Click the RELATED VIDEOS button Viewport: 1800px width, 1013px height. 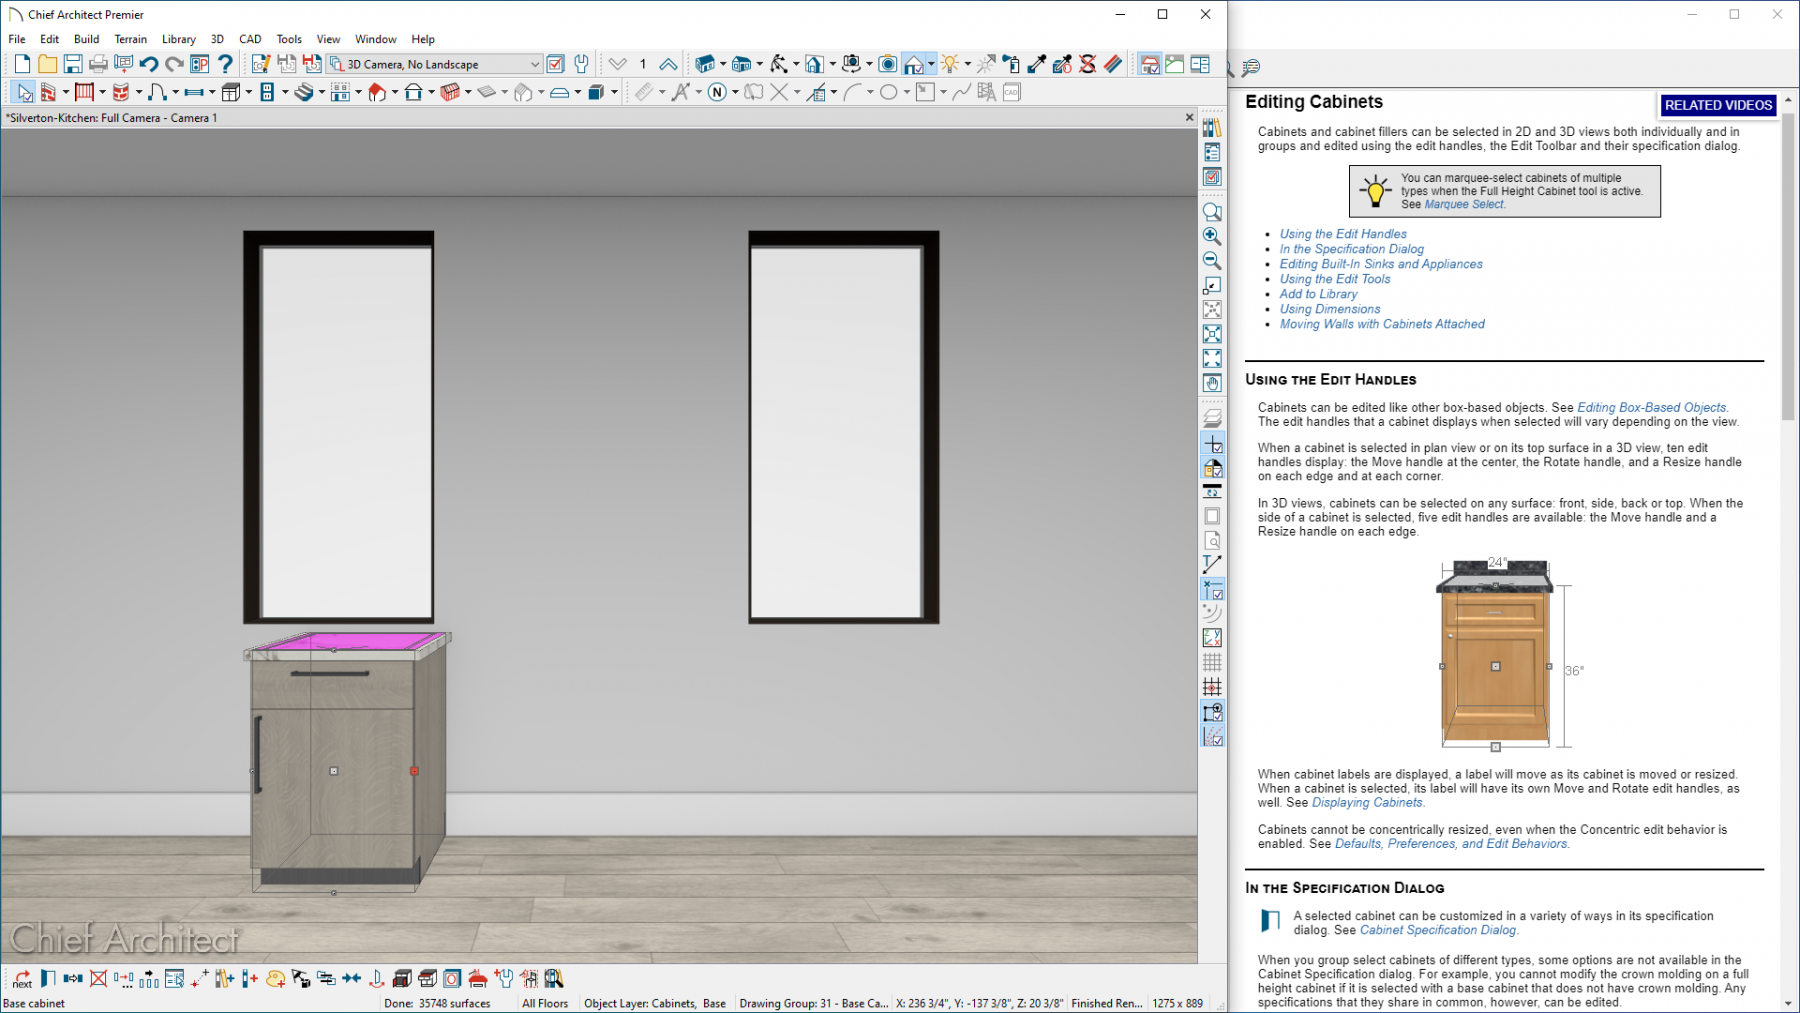point(1717,105)
